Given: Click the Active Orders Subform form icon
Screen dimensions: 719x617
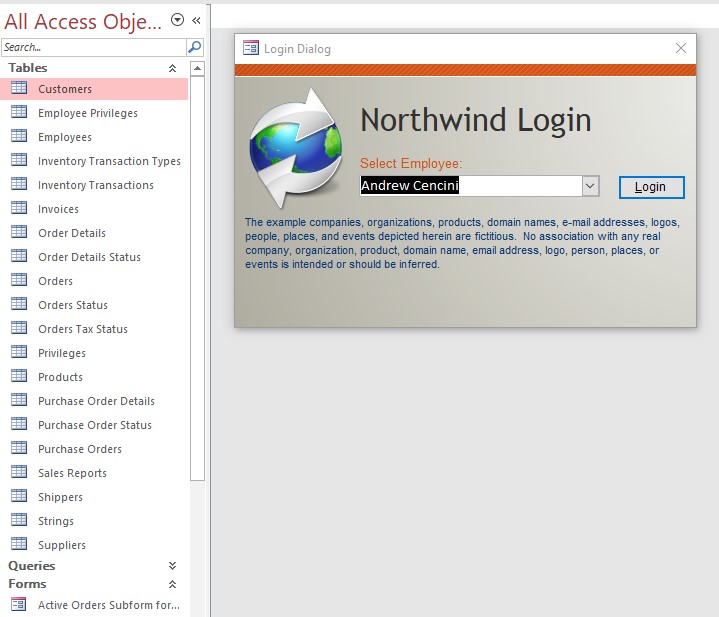Looking at the screenshot, I should 19,604.
